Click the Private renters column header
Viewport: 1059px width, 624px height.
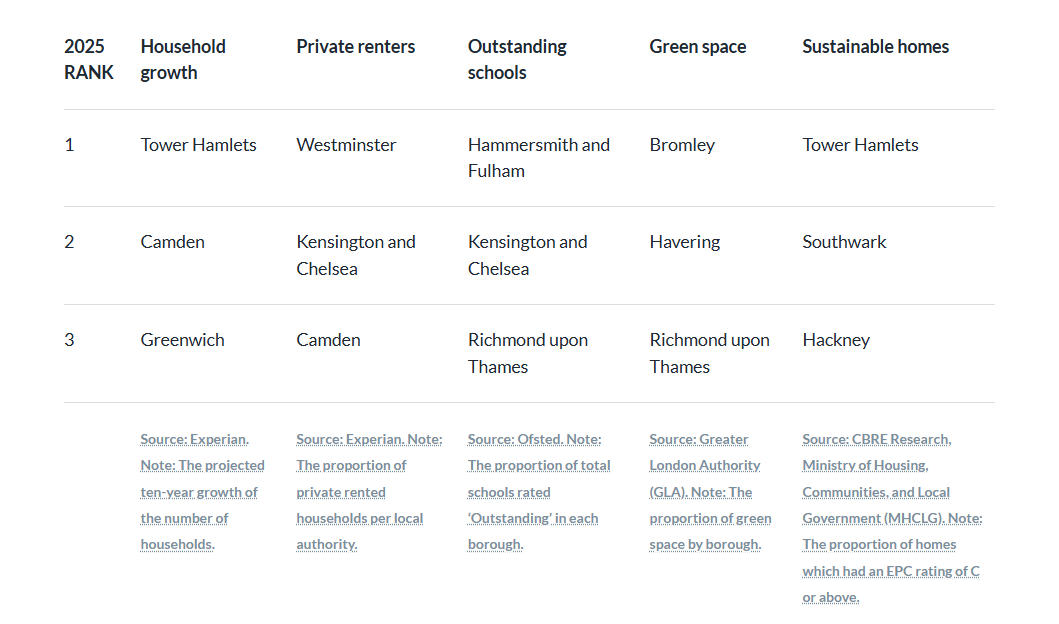355,46
